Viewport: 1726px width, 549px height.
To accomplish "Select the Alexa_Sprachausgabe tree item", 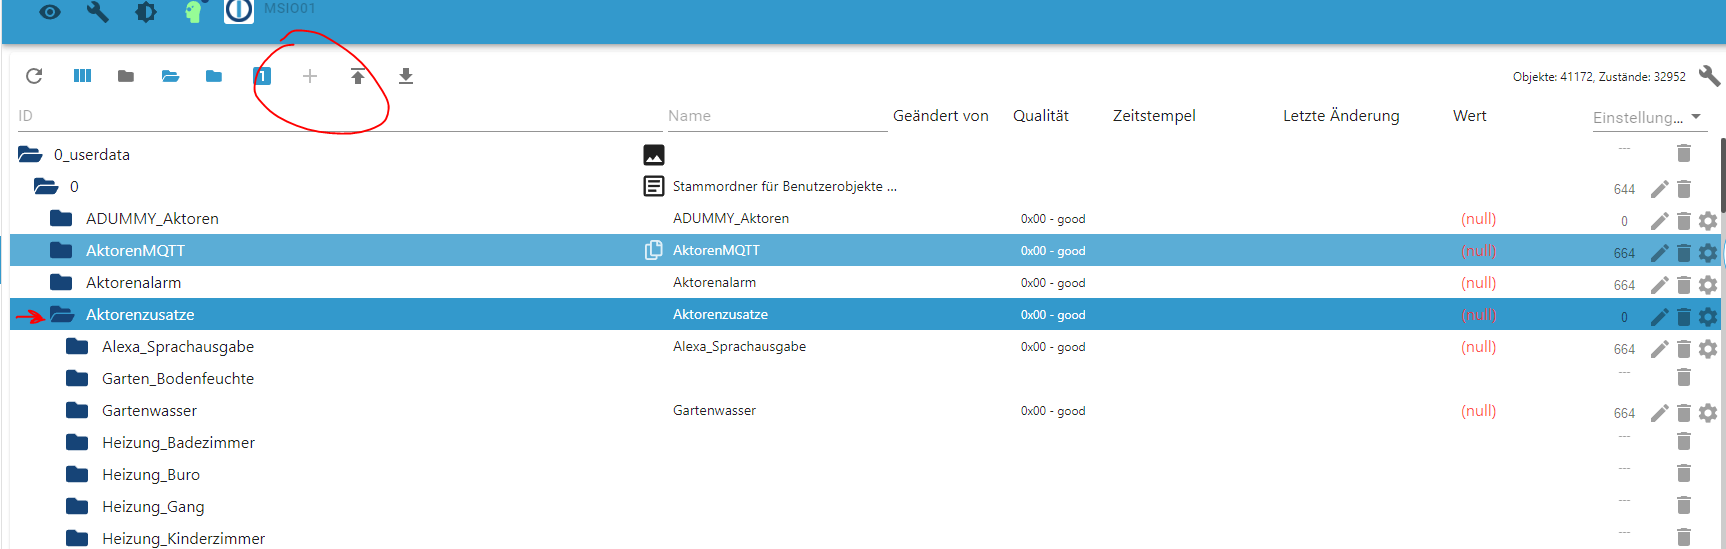I will (178, 346).
